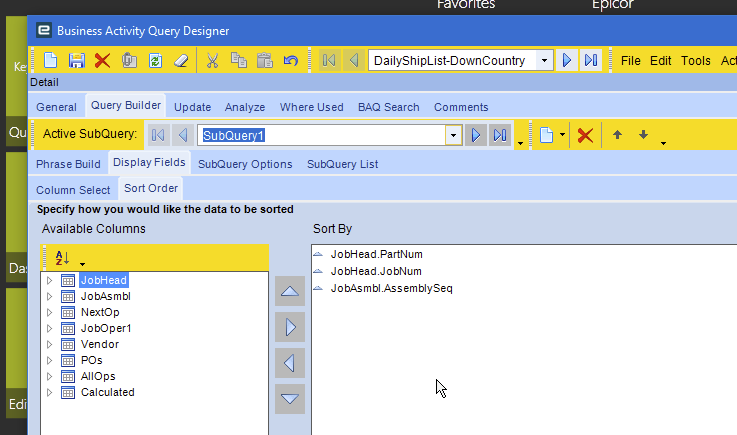Go to first query record in main toolbar
Viewport: 737px width, 435px height.
(329, 60)
